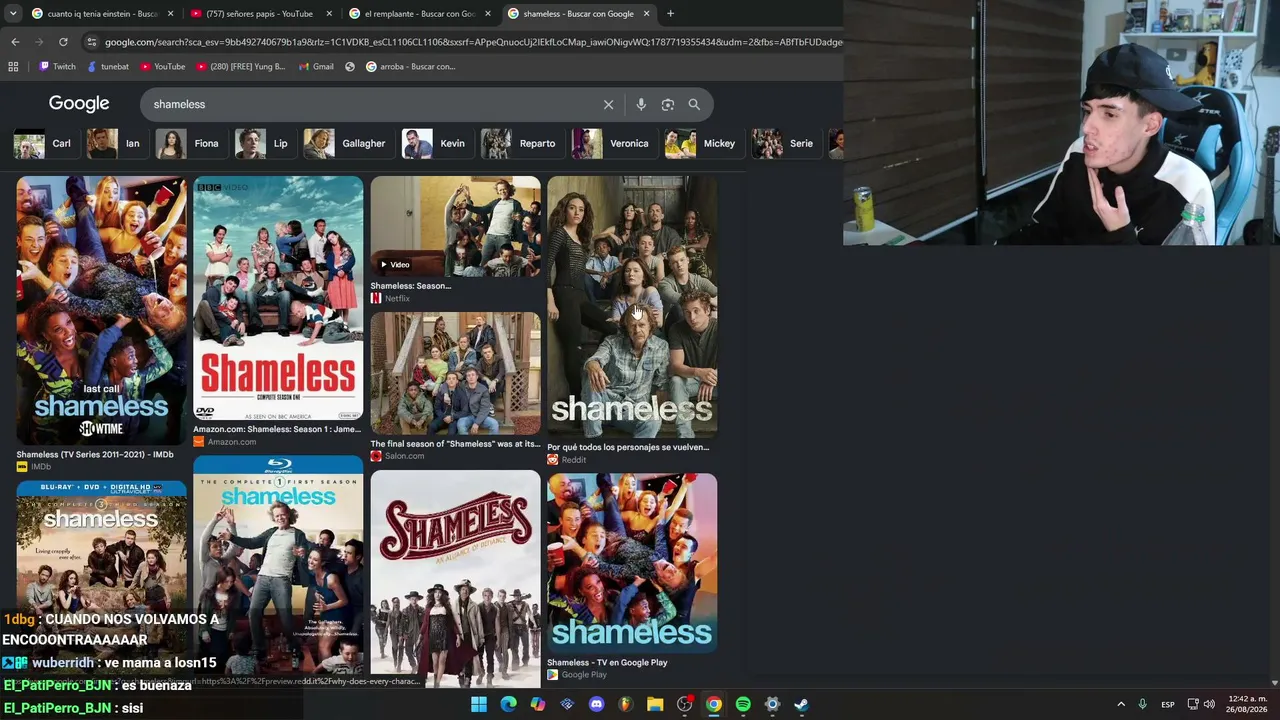Open Copilot from the taskbar
The width and height of the screenshot is (1280, 720).
pyautogui.click(x=538, y=704)
